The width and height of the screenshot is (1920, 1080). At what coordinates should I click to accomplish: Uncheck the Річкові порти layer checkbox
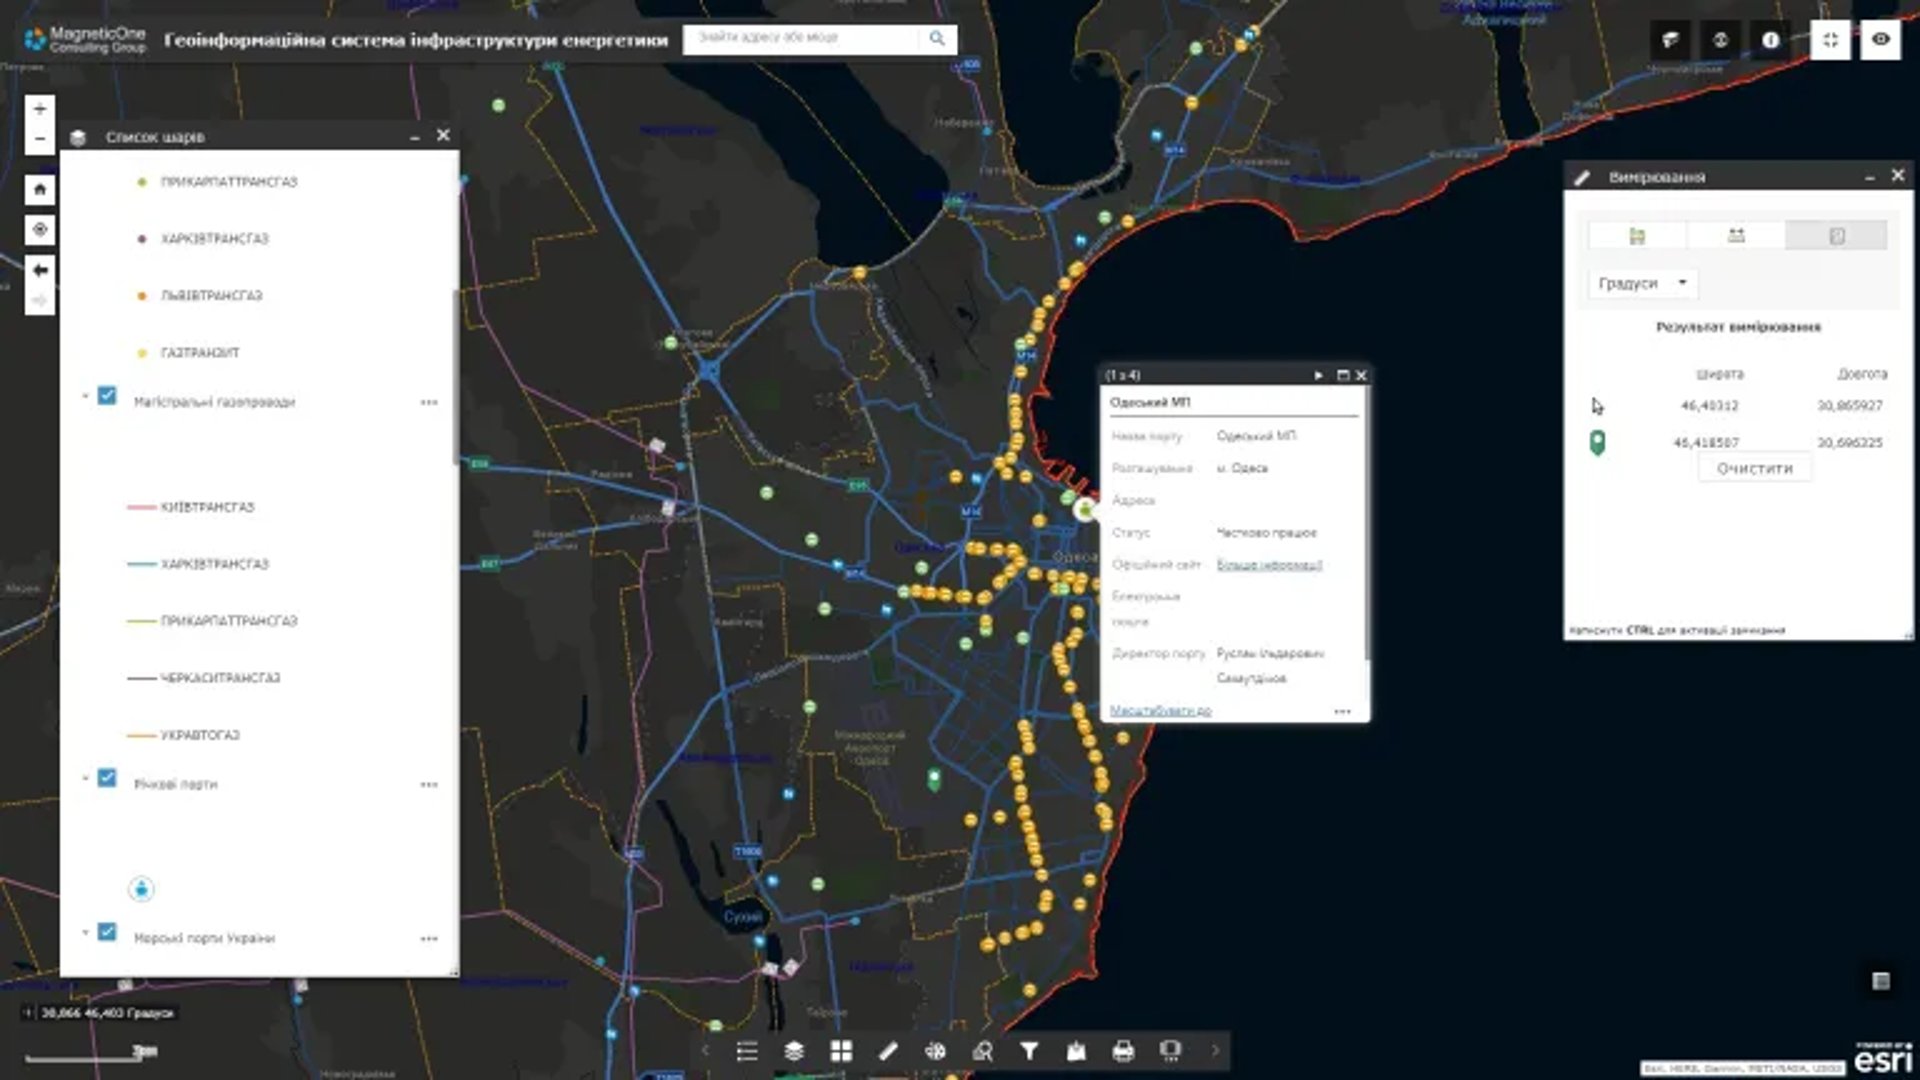coord(107,778)
